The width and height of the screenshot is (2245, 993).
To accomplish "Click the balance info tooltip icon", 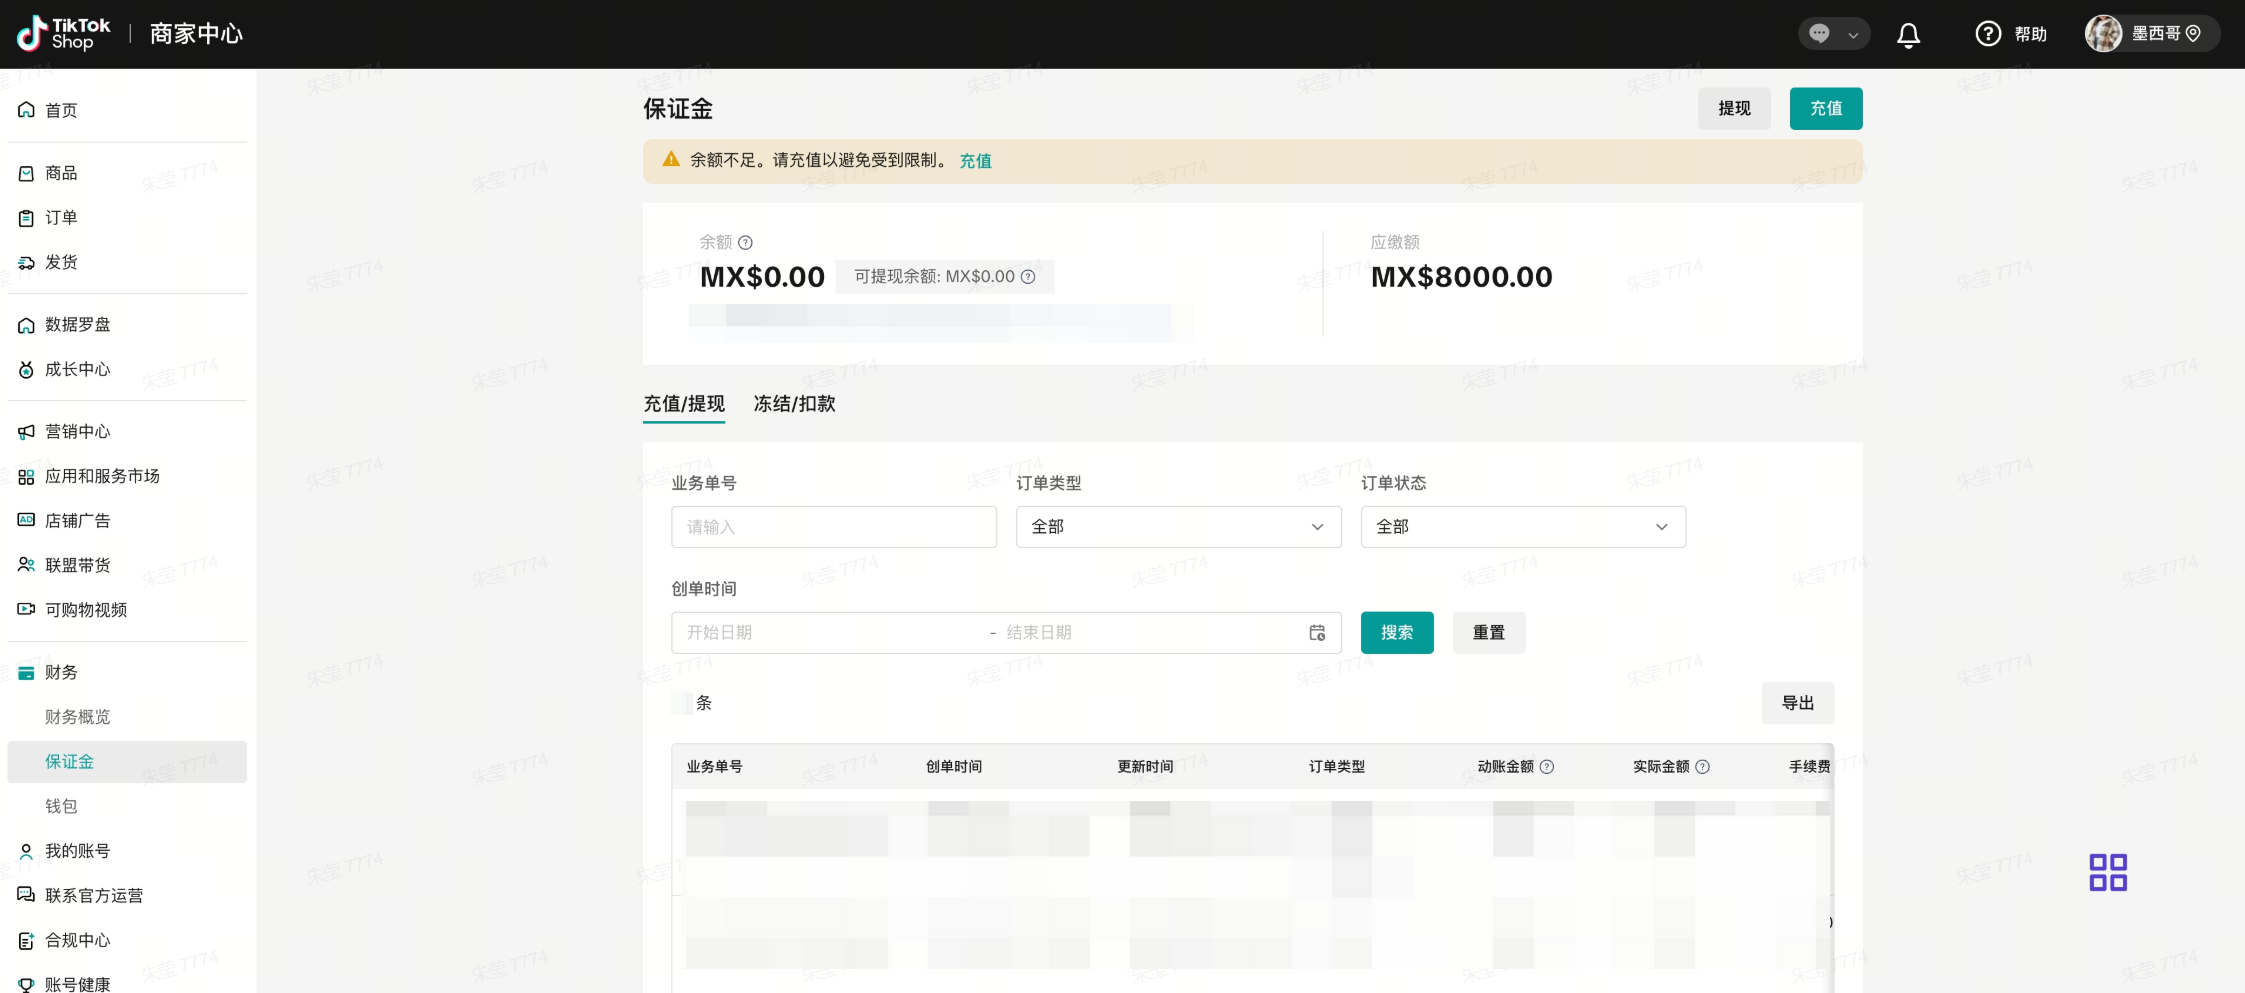I will point(746,243).
